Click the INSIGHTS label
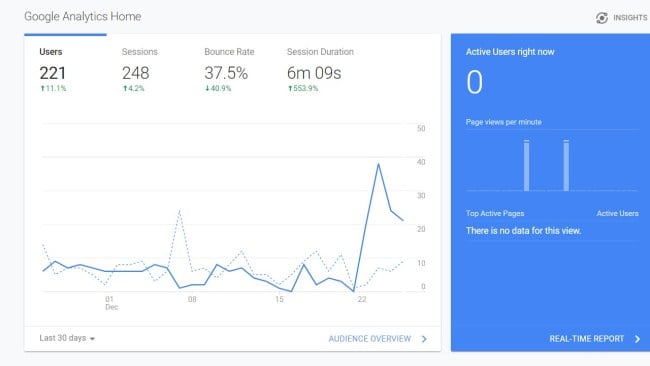The height and width of the screenshot is (366, 650). (630, 18)
